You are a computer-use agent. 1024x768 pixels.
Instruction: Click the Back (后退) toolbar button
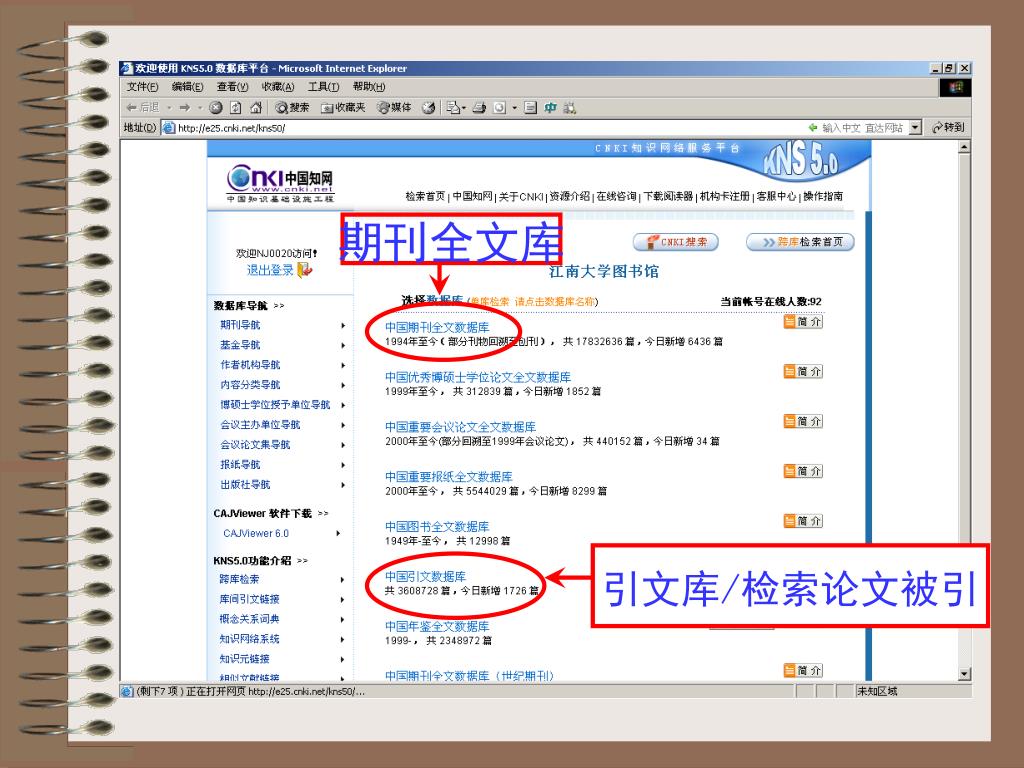[143, 108]
